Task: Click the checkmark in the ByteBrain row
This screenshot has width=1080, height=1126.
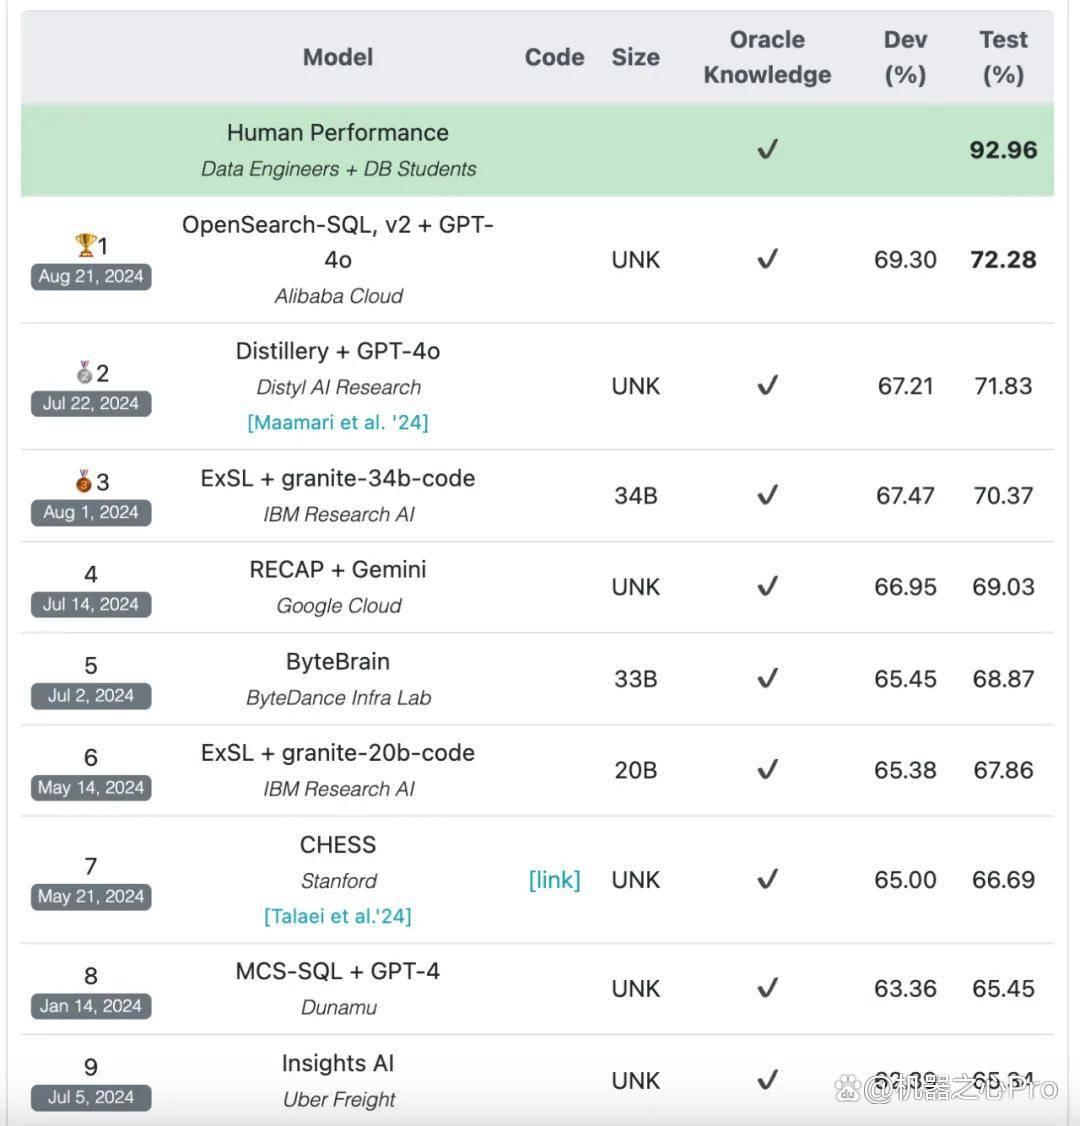Action: click(768, 678)
